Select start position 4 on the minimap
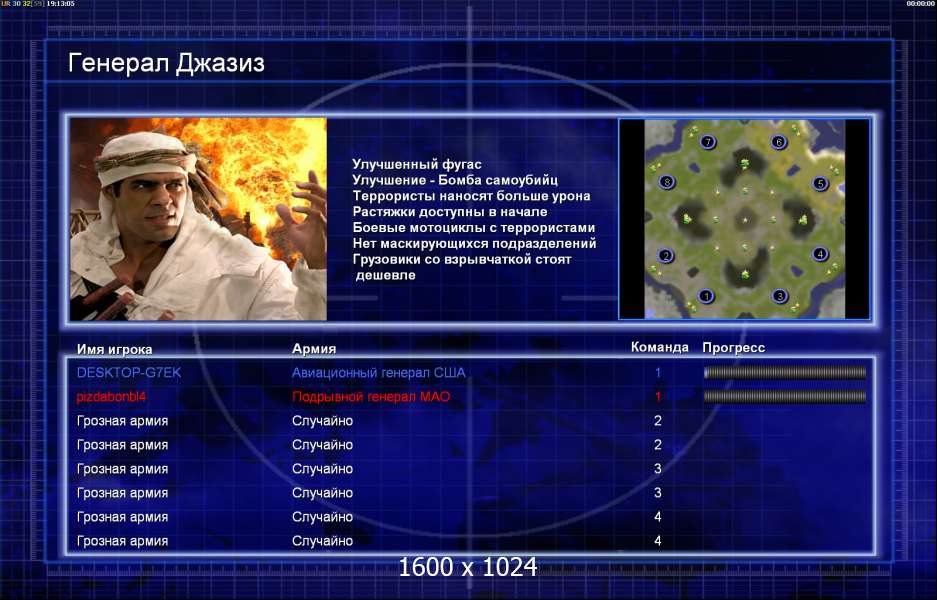The height and width of the screenshot is (600, 937). (x=820, y=254)
